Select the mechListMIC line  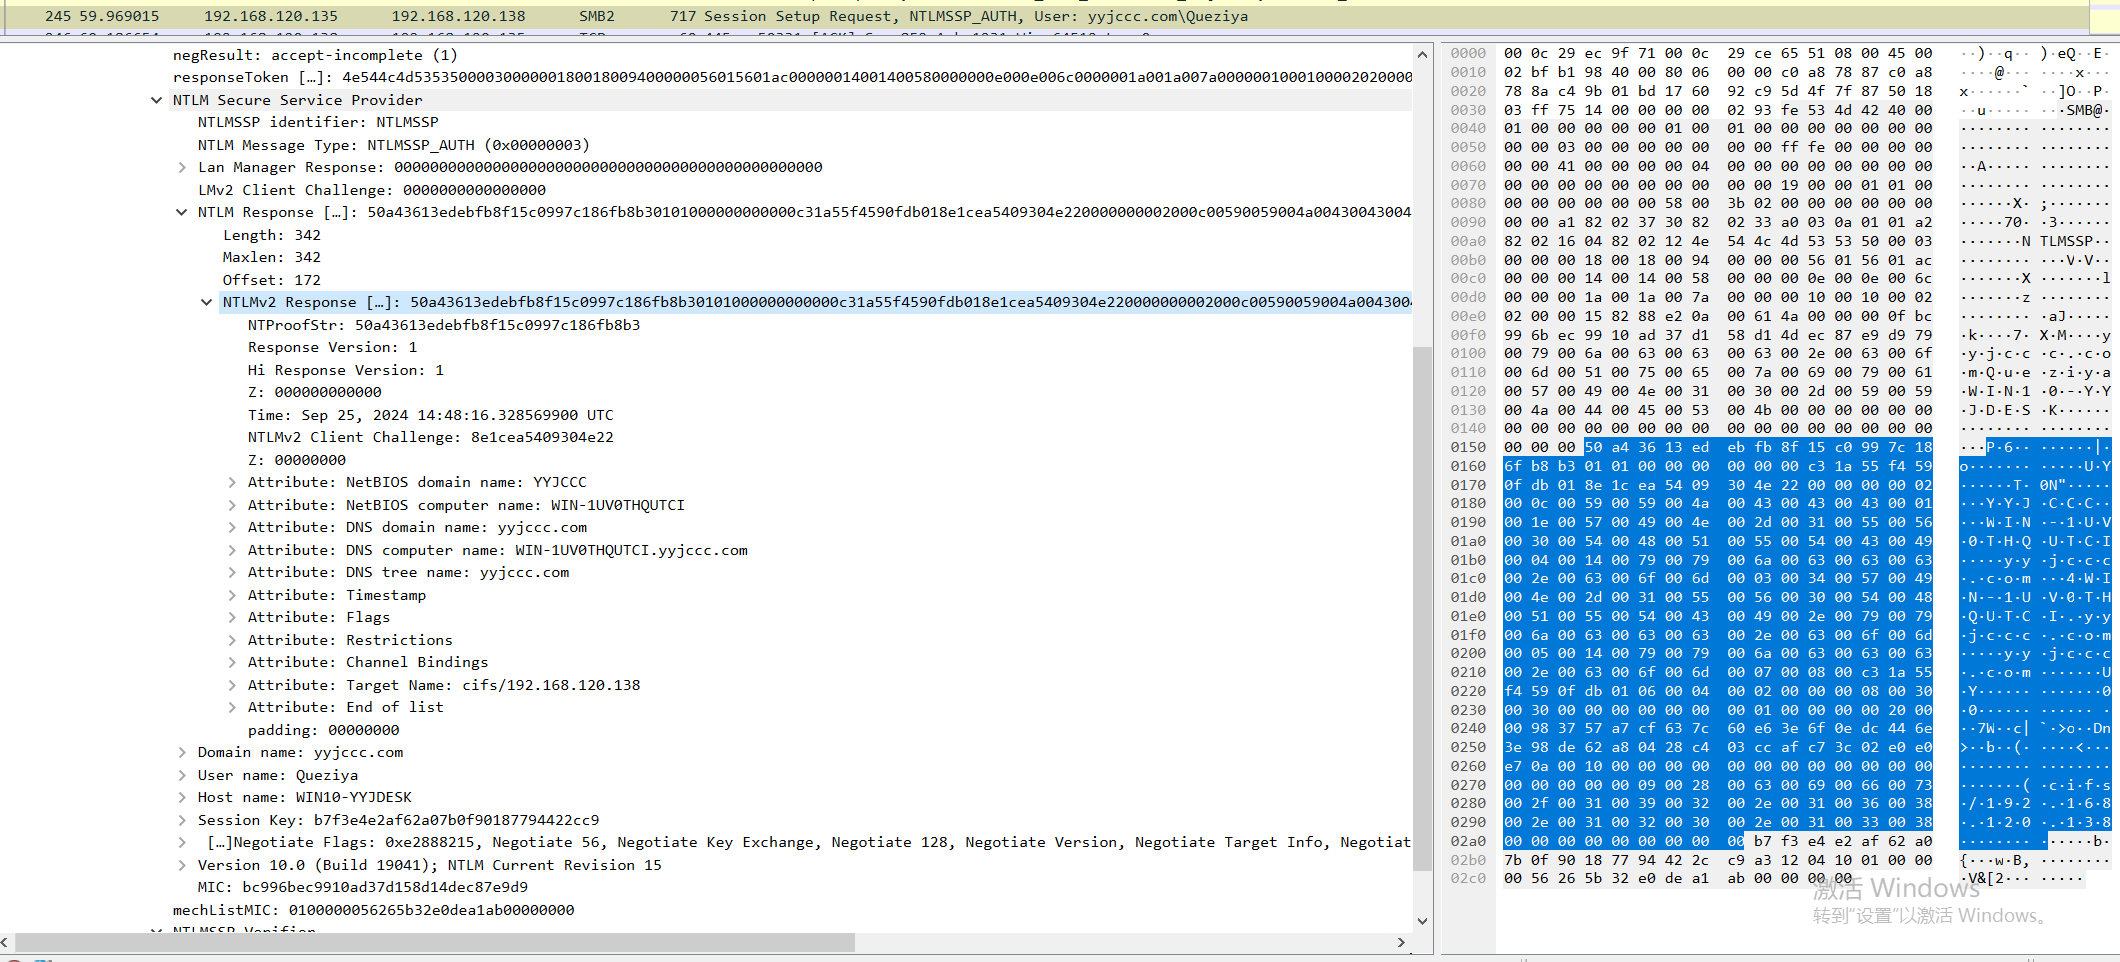coord(373,910)
